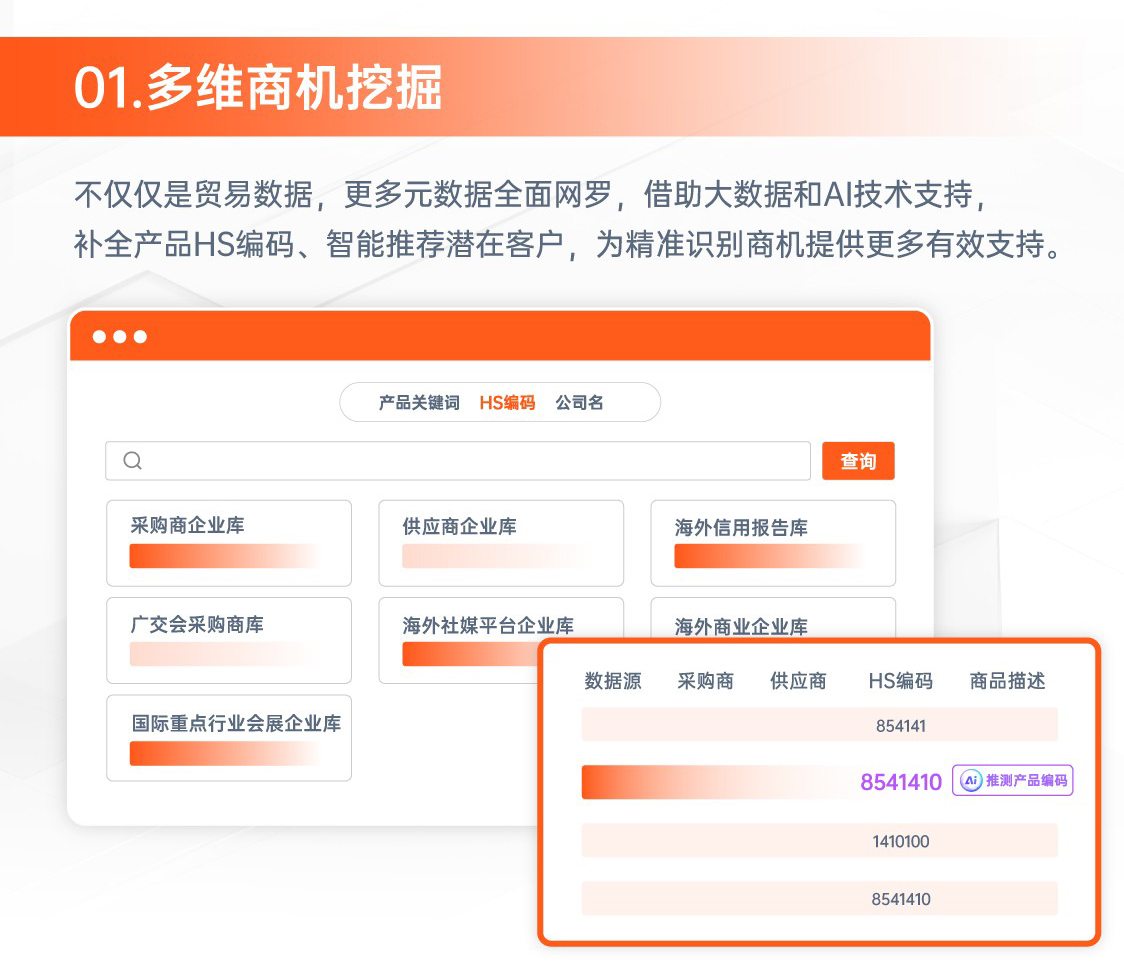This screenshot has width=1124, height=977.
Task: Click the AI badge icon
Action: pos(970,781)
